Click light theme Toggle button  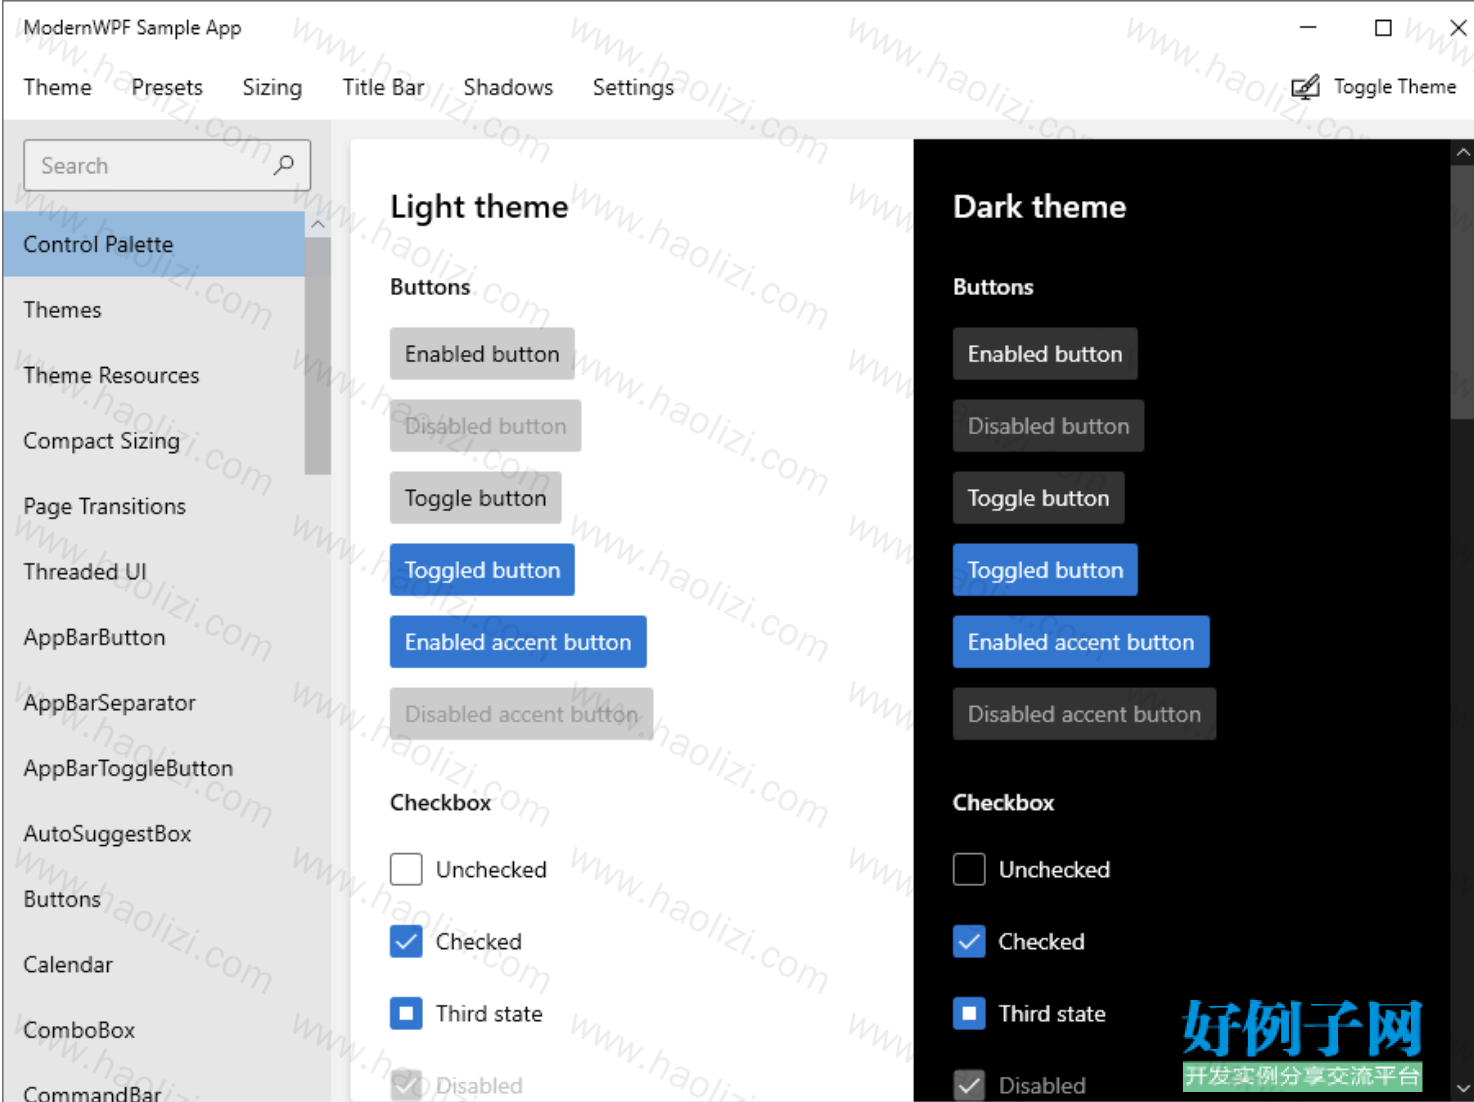point(476,498)
